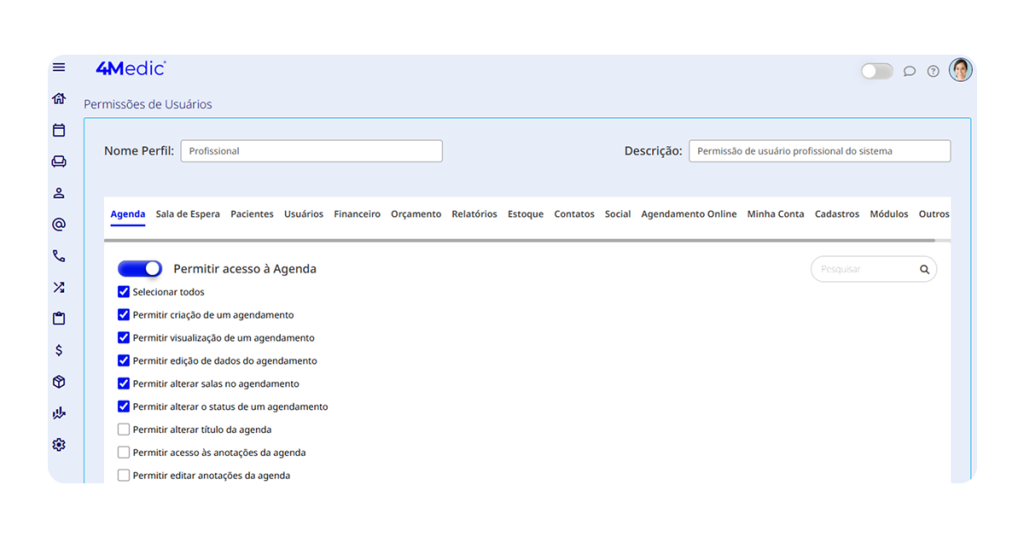1024x538 pixels.
Task: Open the calendar icon in the sidebar
Action: pyautogui.click(x=59, y=130)
